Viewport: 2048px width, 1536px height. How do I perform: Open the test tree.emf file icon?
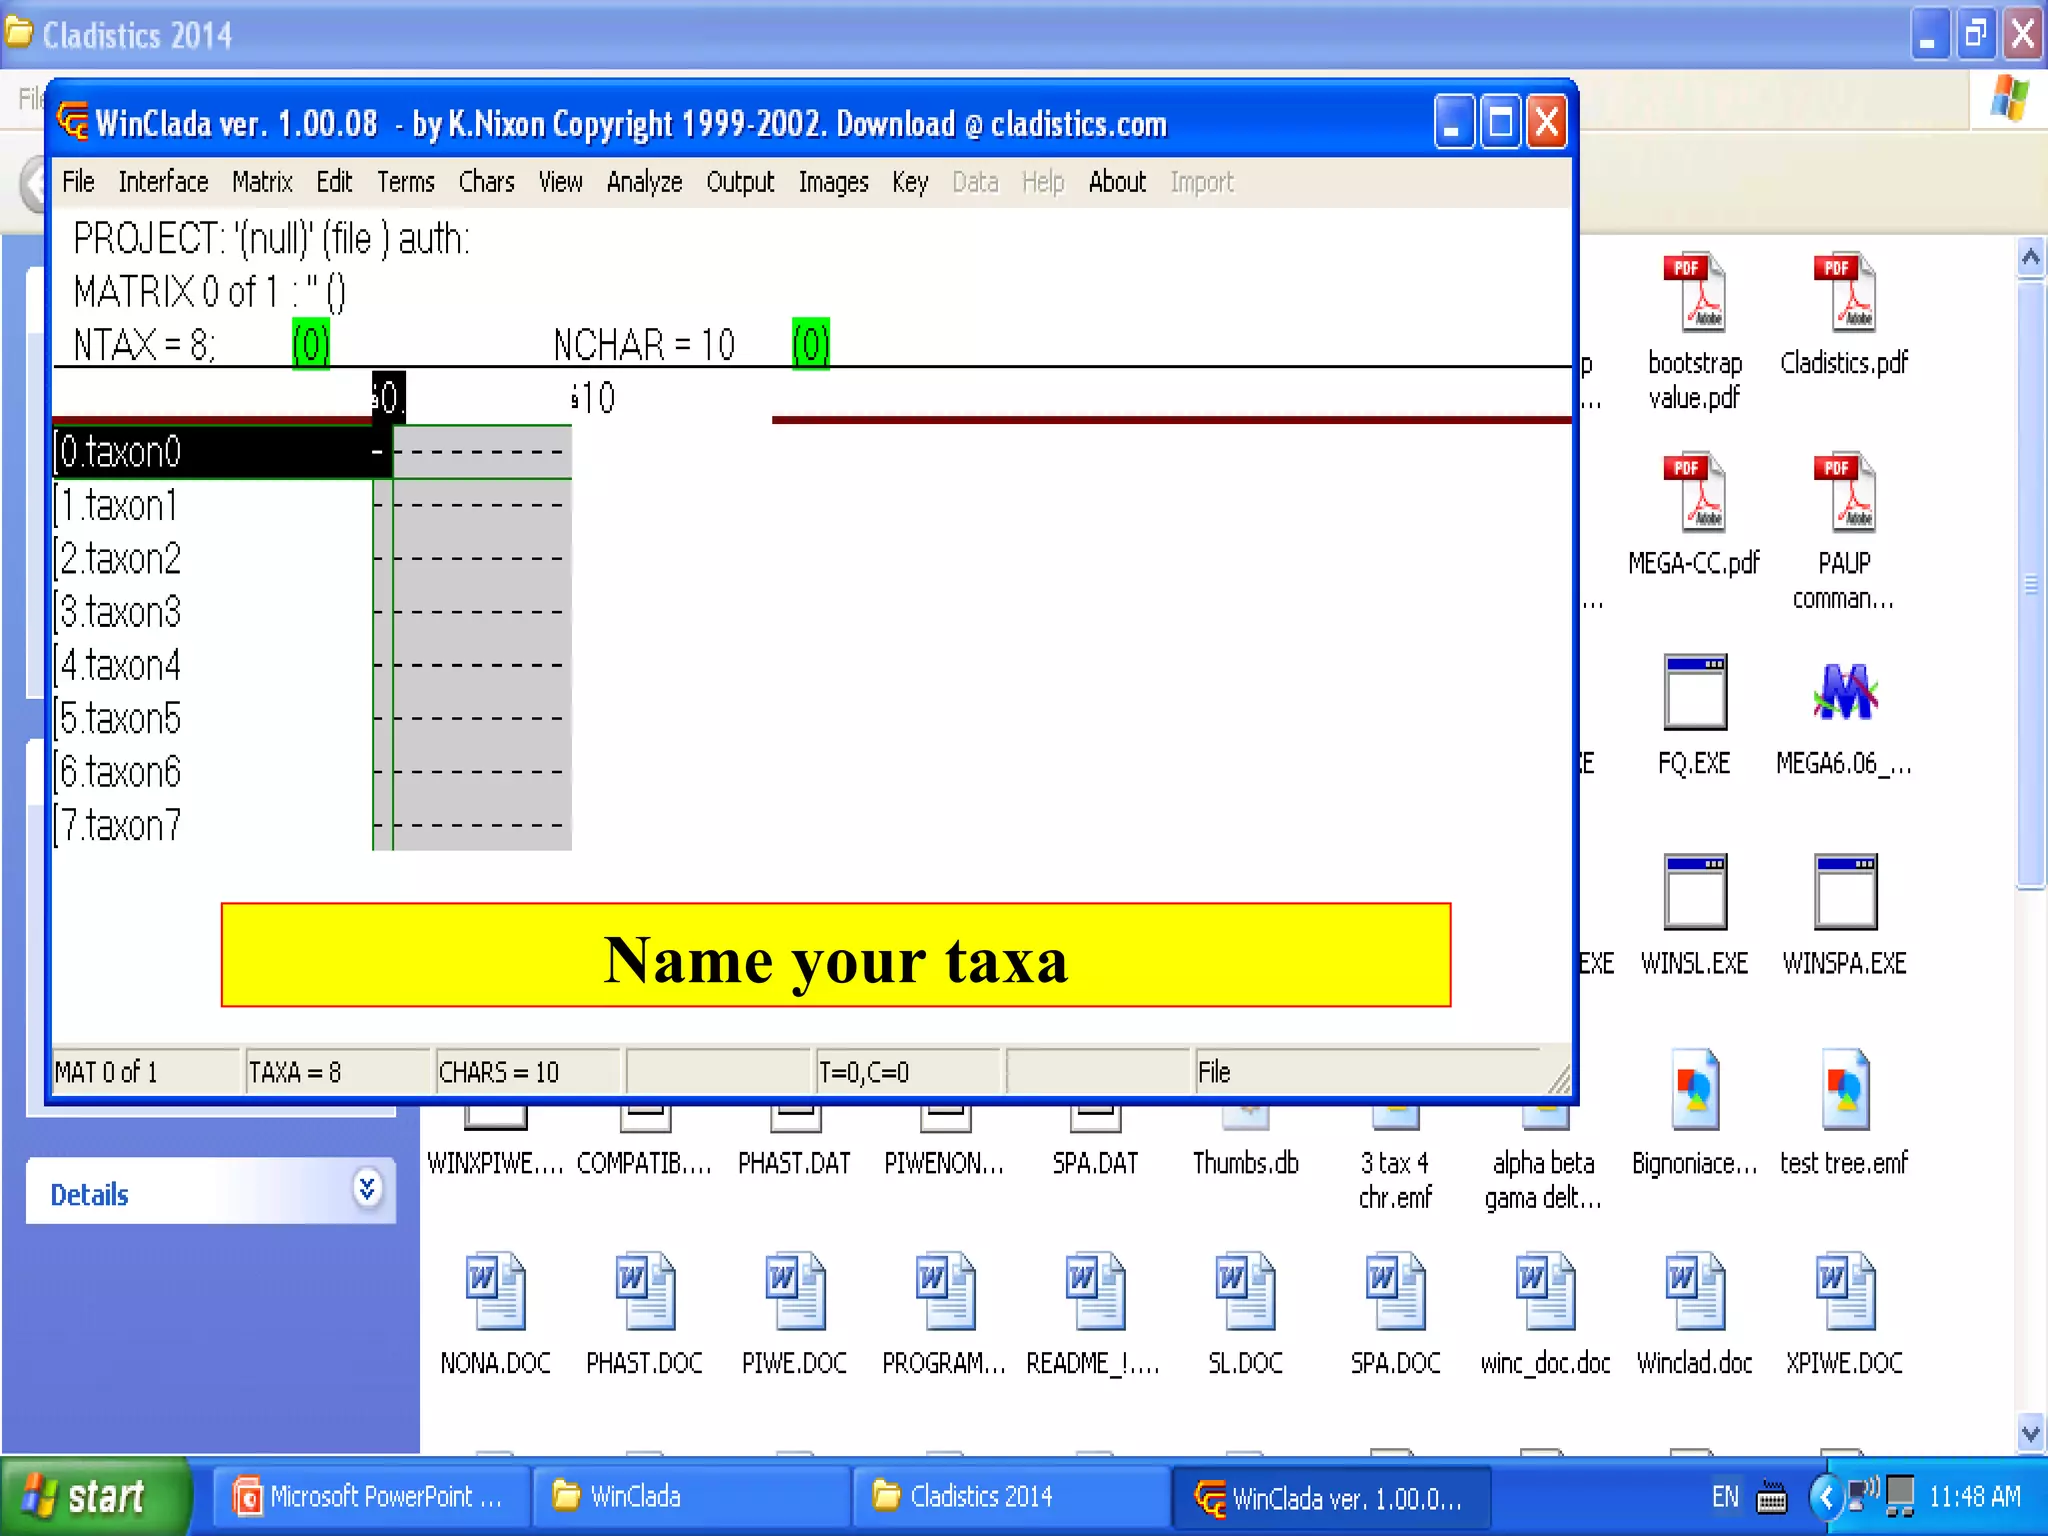point(1845,1089)
